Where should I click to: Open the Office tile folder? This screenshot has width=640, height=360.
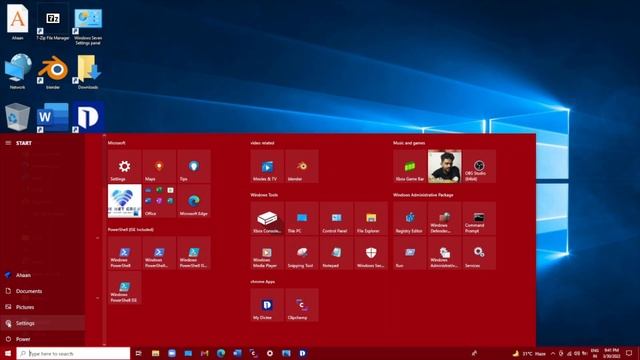coord(159,201)
